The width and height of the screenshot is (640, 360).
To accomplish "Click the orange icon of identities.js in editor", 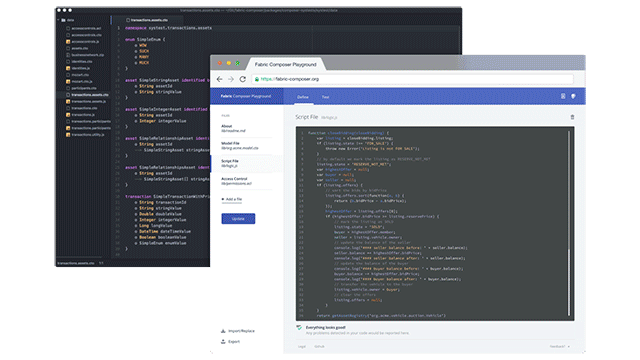I will (x=68, y=68).
